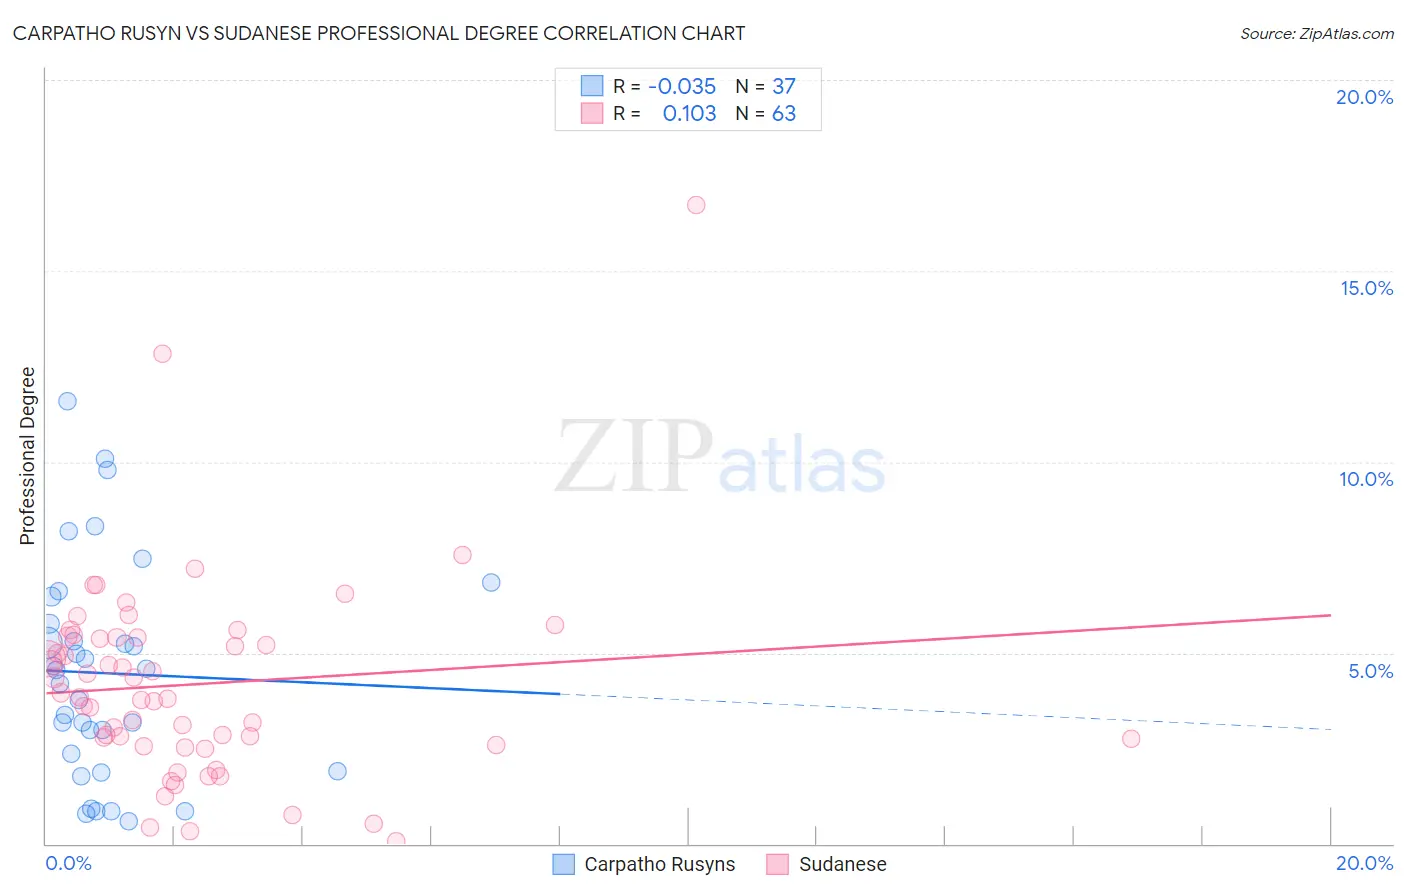The height and width of the screenshot is (892, 1406).
Task: Click the N = 63 statistic value
Action: pyautogui.click(x=766, y=113)
